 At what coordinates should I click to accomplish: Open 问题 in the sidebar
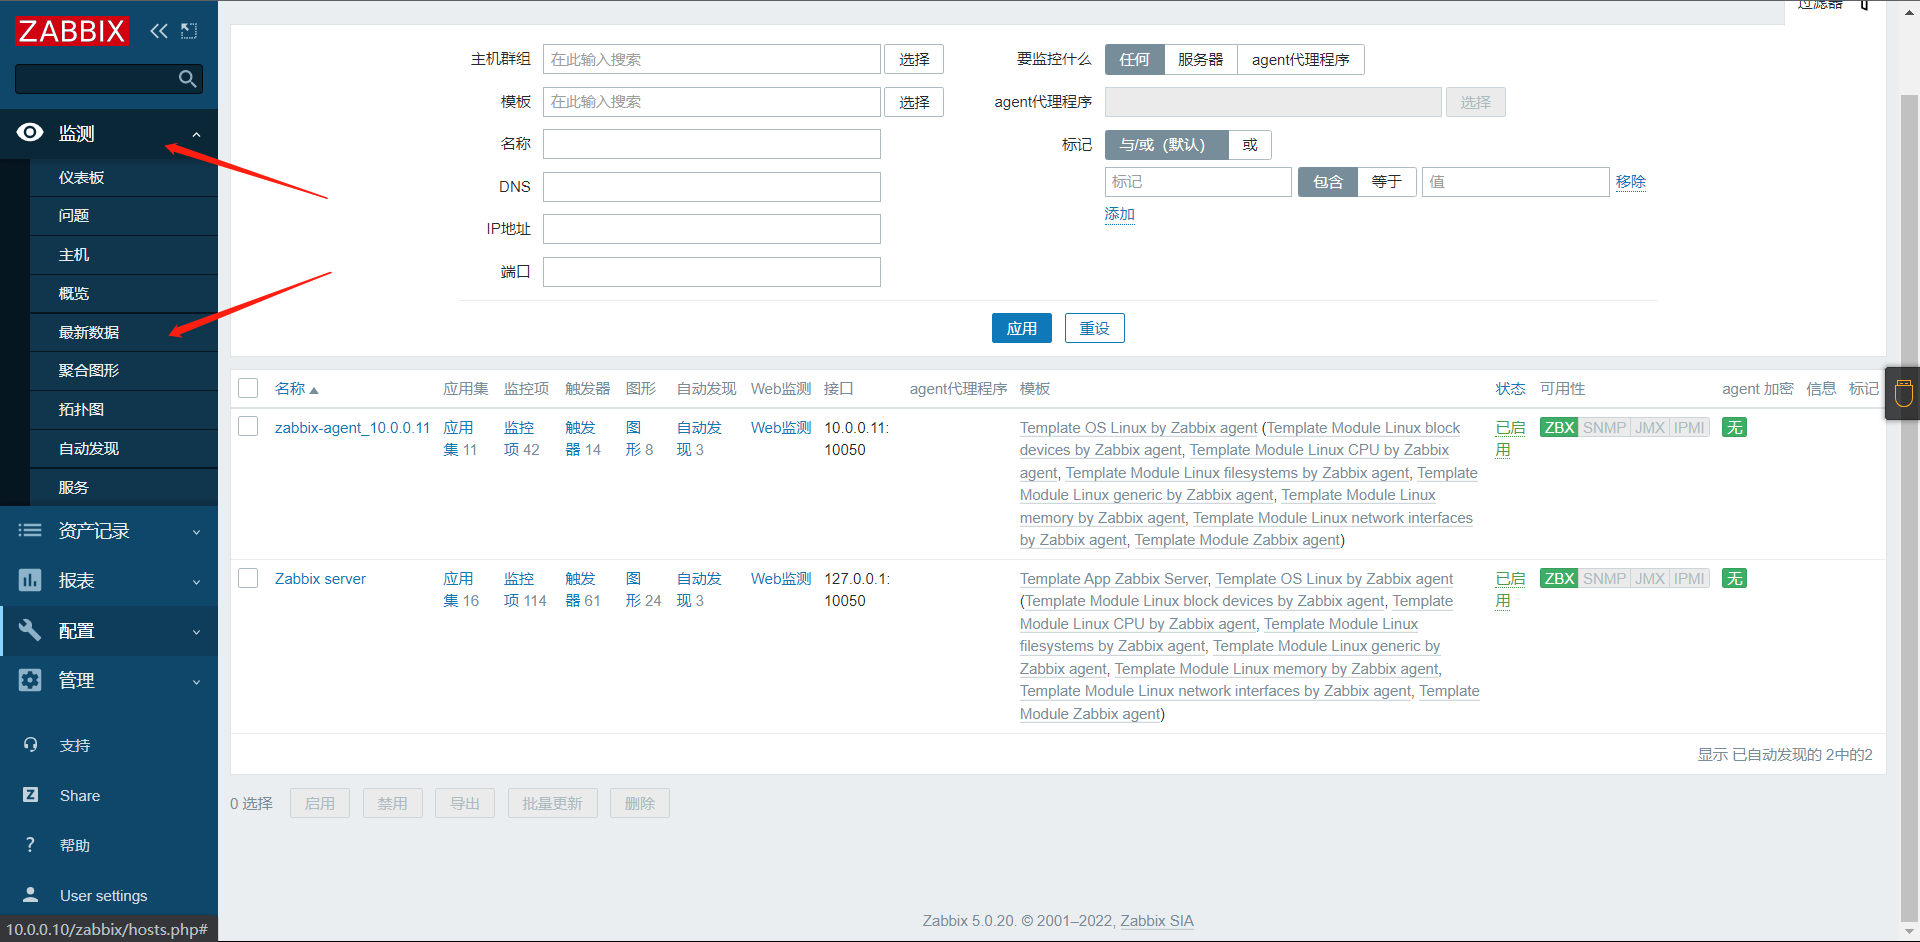(x=124, y=216)
